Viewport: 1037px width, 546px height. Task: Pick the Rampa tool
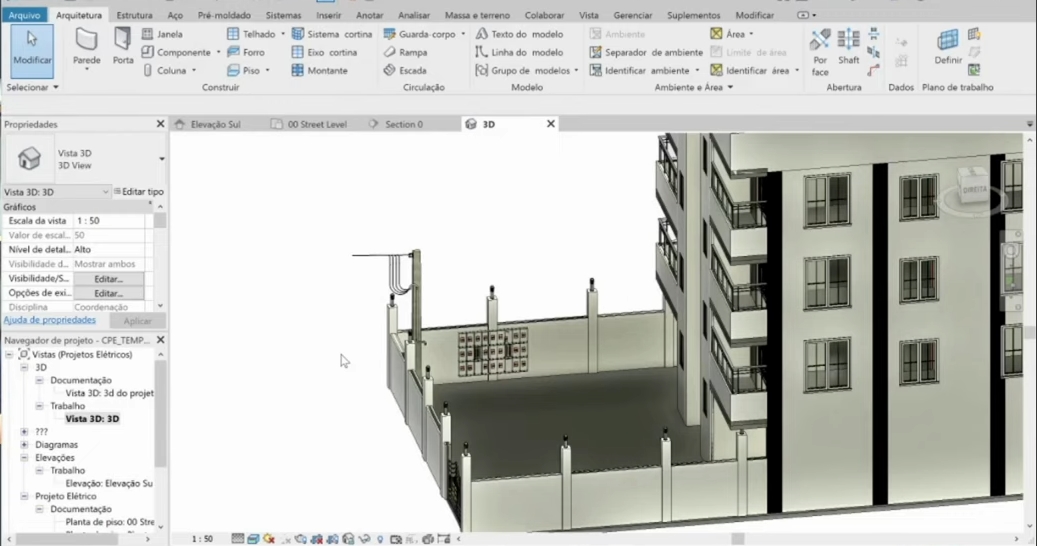point(405,52)
